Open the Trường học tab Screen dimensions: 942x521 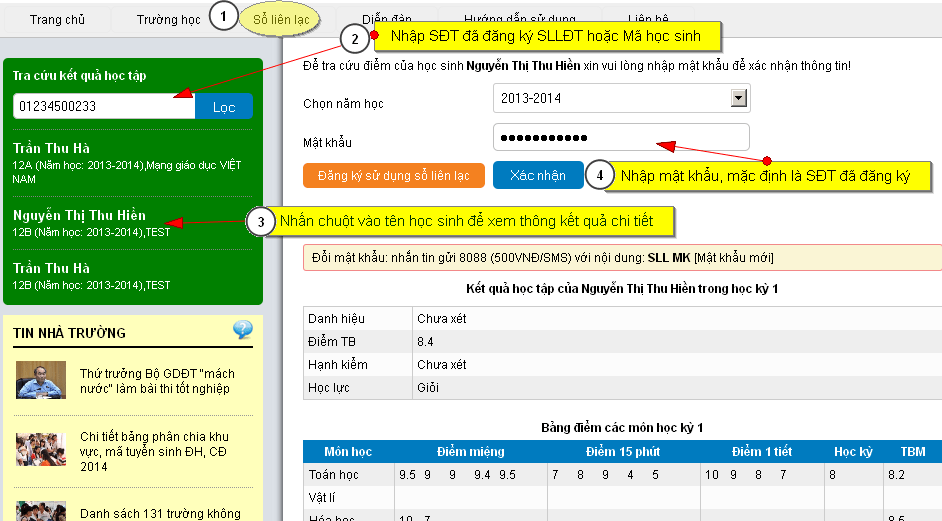pos(168,20)
